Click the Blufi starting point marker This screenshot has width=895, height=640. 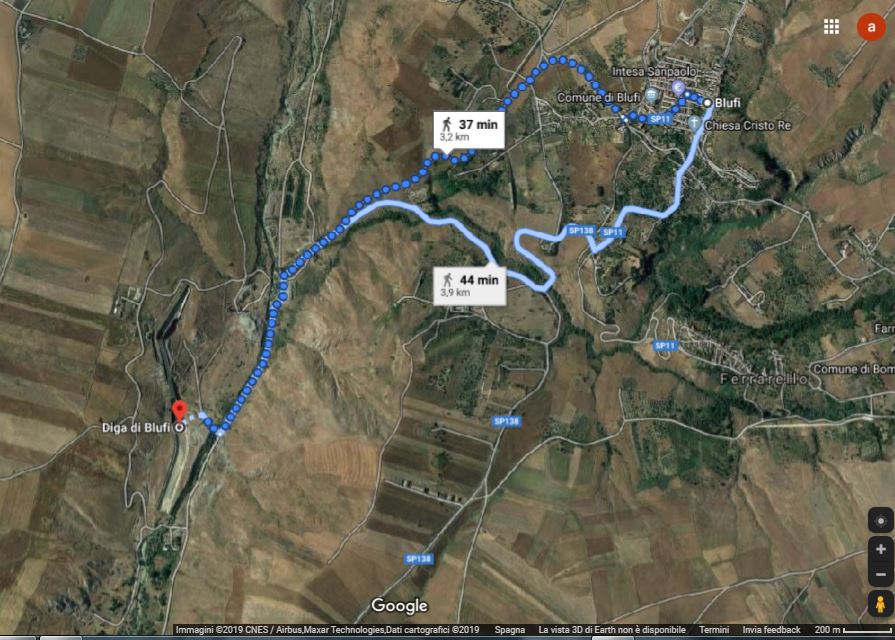coord(707,103)
